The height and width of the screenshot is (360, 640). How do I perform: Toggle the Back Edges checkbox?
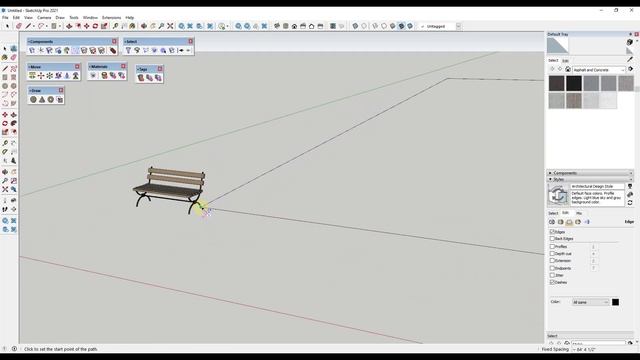552,239
